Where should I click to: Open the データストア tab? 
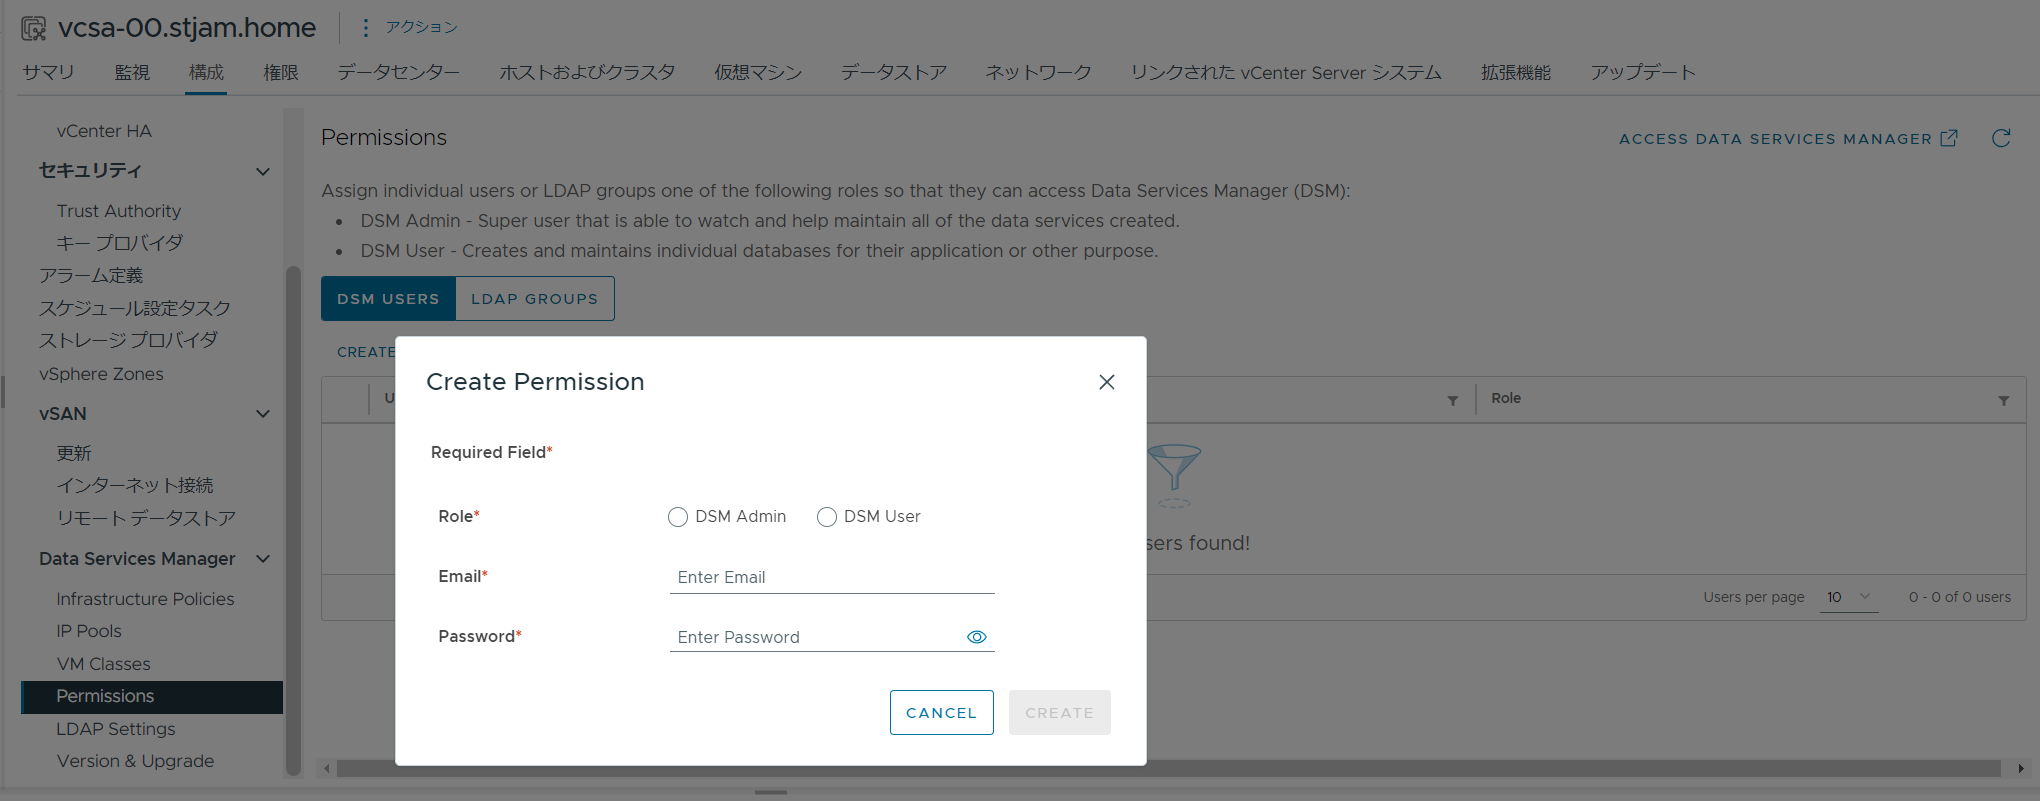click(894, 72)
